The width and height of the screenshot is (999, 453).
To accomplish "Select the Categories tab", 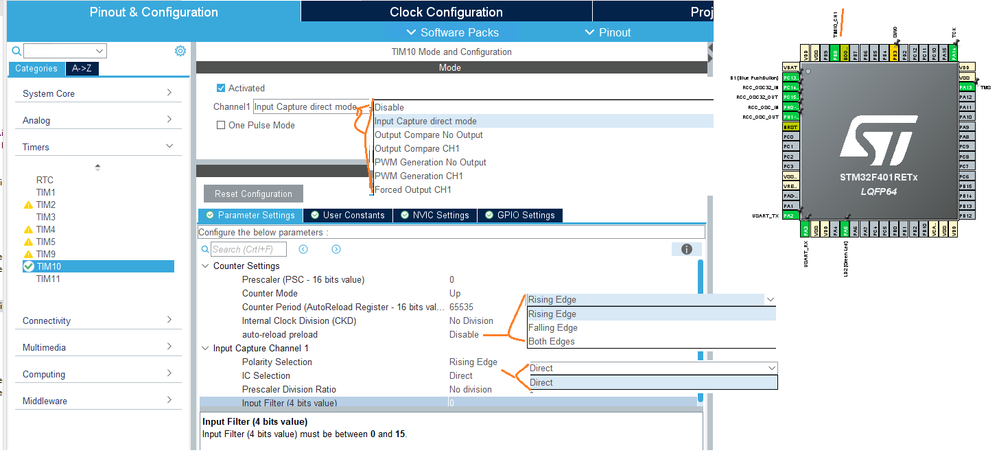I will pos(36,69).
